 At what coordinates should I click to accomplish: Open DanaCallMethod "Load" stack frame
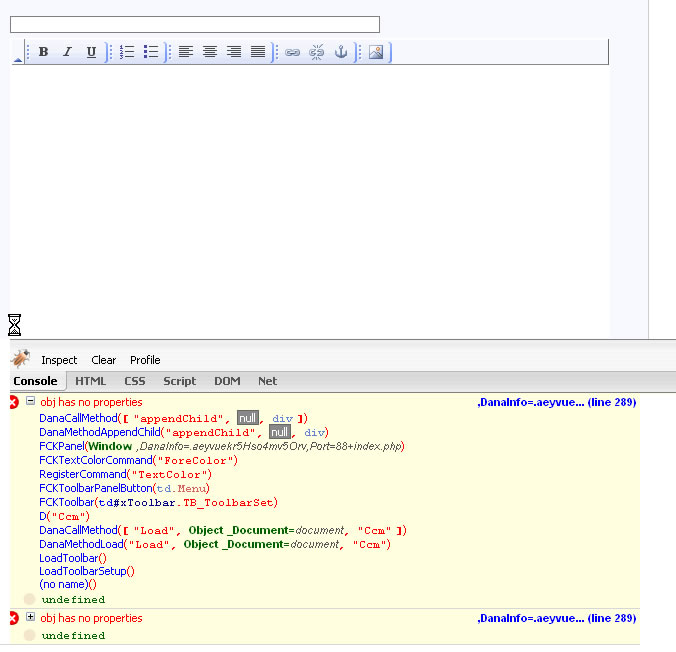click(78, 530)
